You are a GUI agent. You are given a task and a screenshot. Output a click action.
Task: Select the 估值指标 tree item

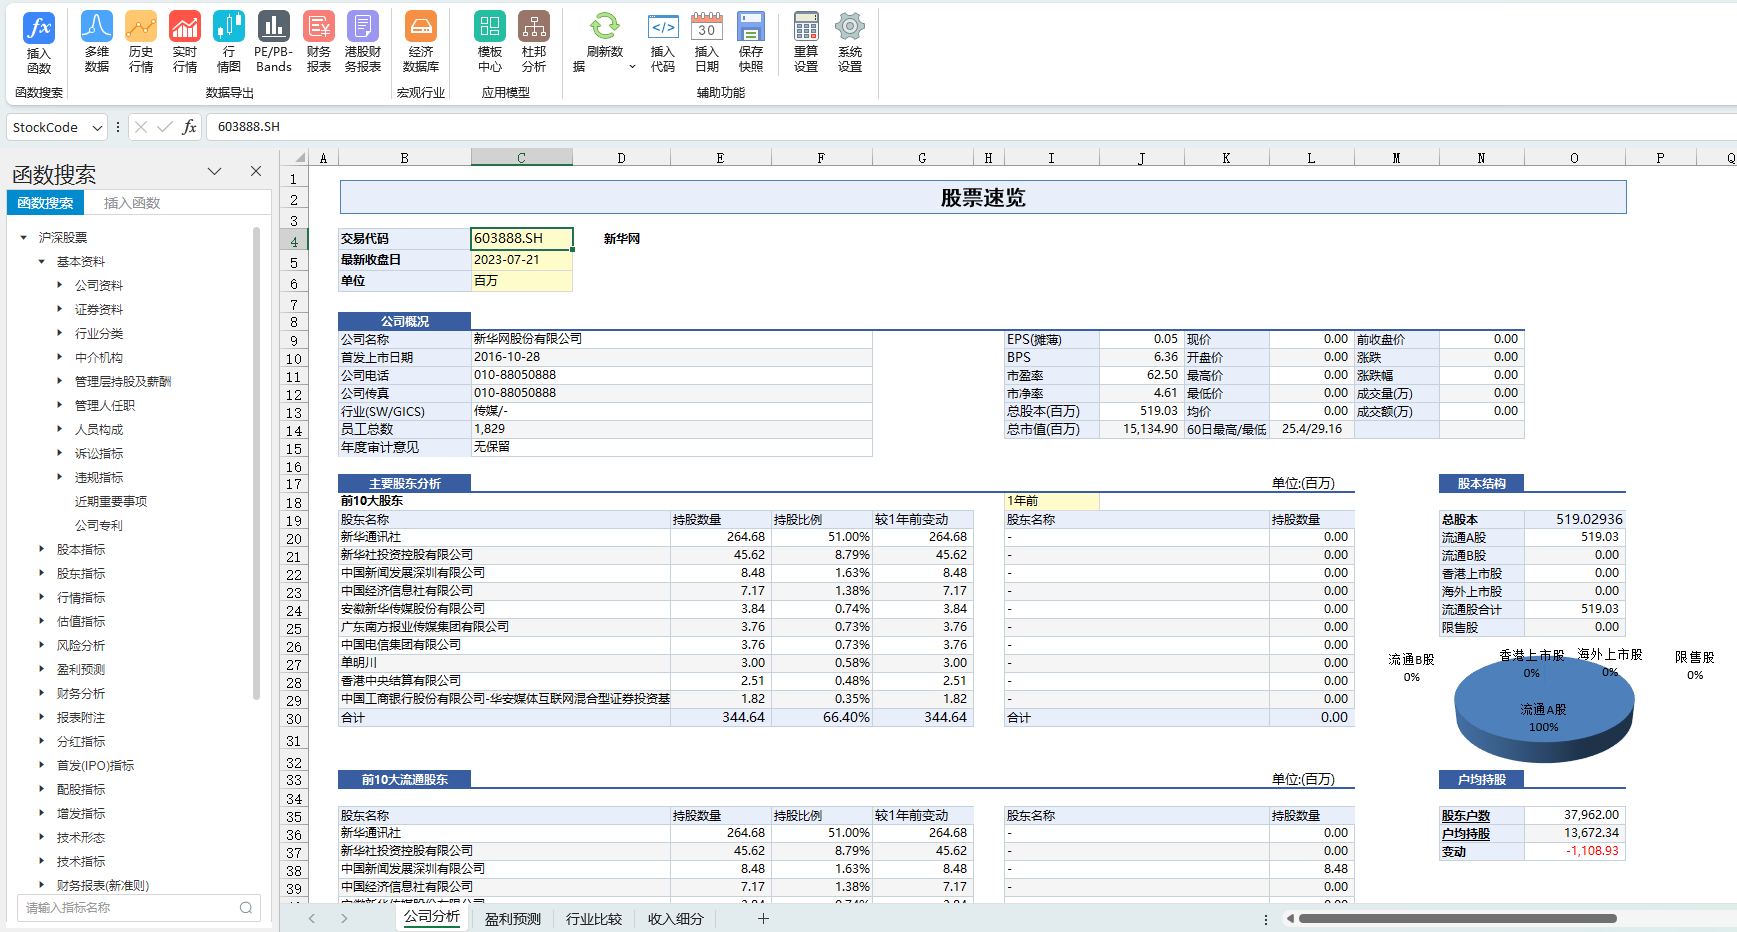tap(81, 622)
